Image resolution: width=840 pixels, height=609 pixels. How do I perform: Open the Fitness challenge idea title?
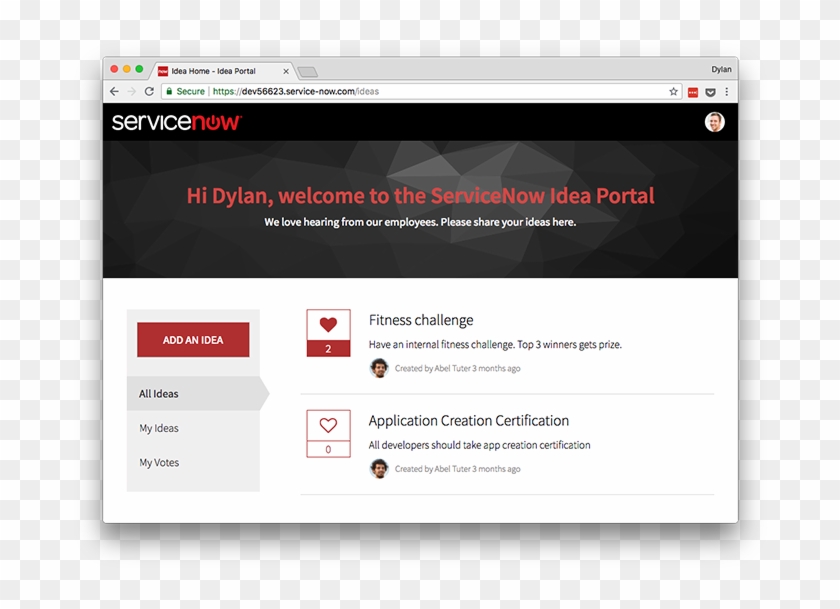(421, 320)
